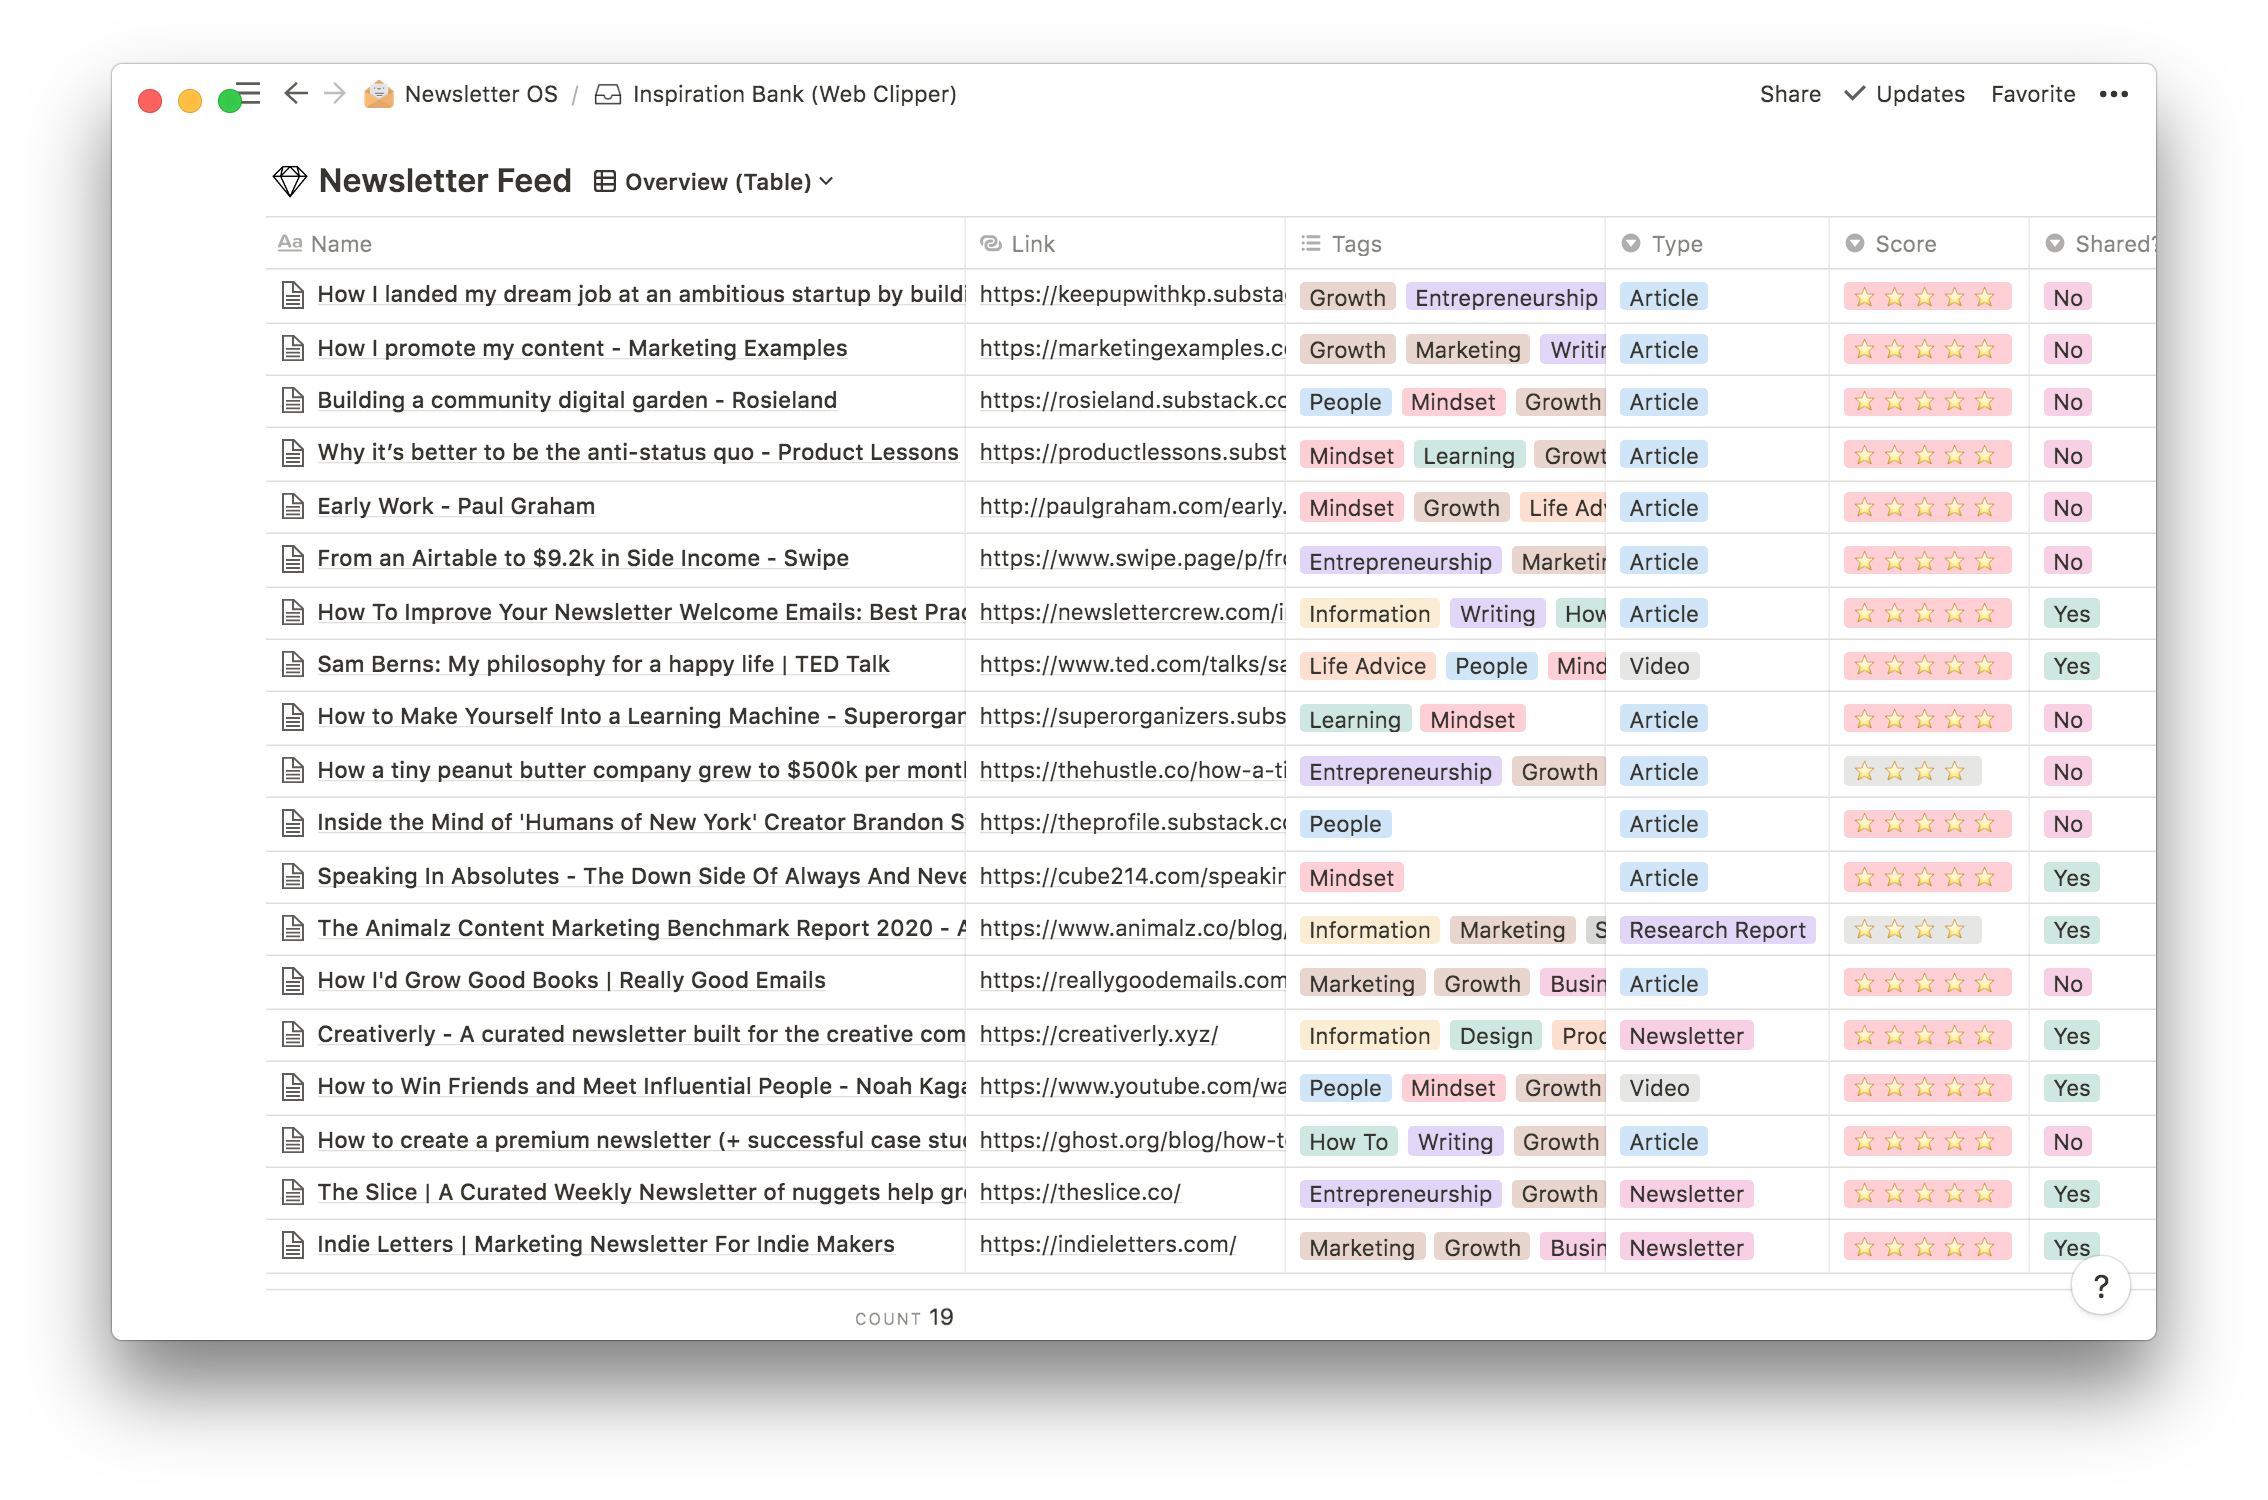
Task: Click page icon for Sam Berns TED Talk row
Action: point(293,664)
